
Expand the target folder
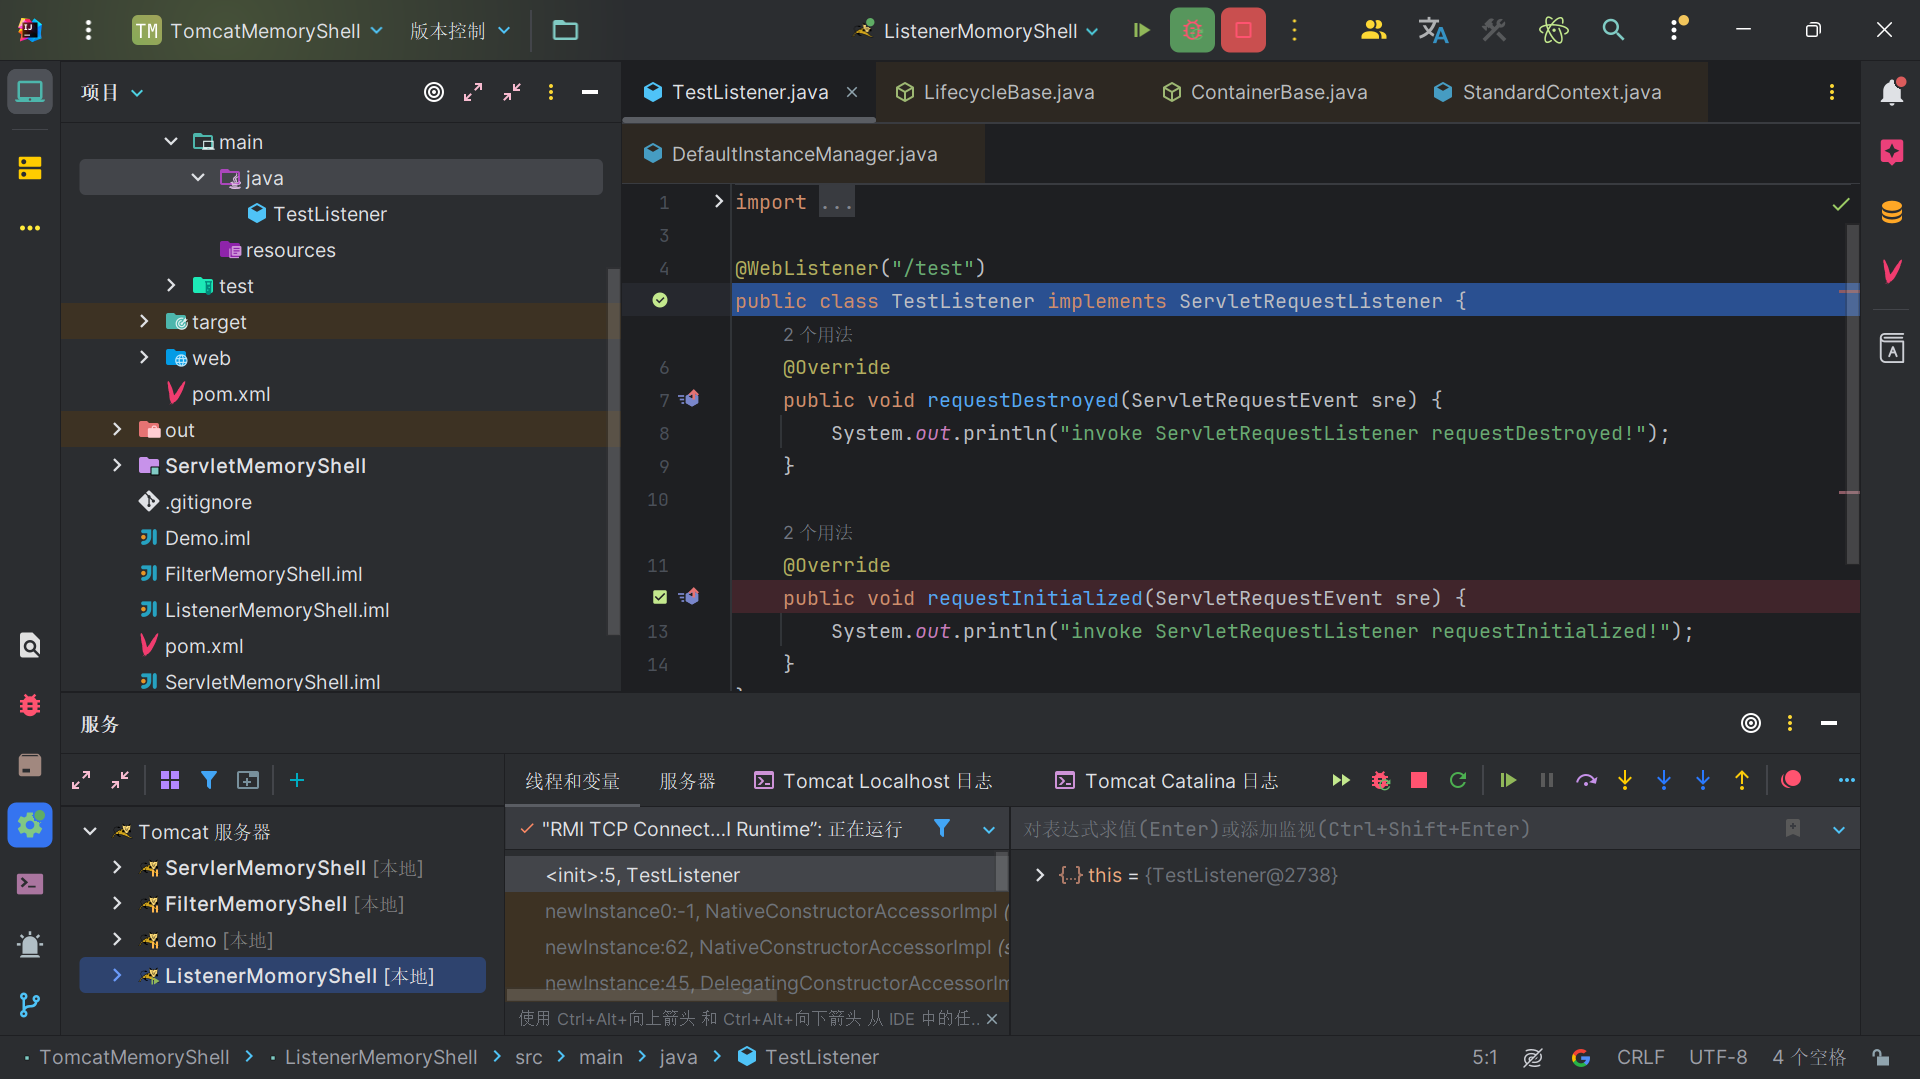point(144,322)
